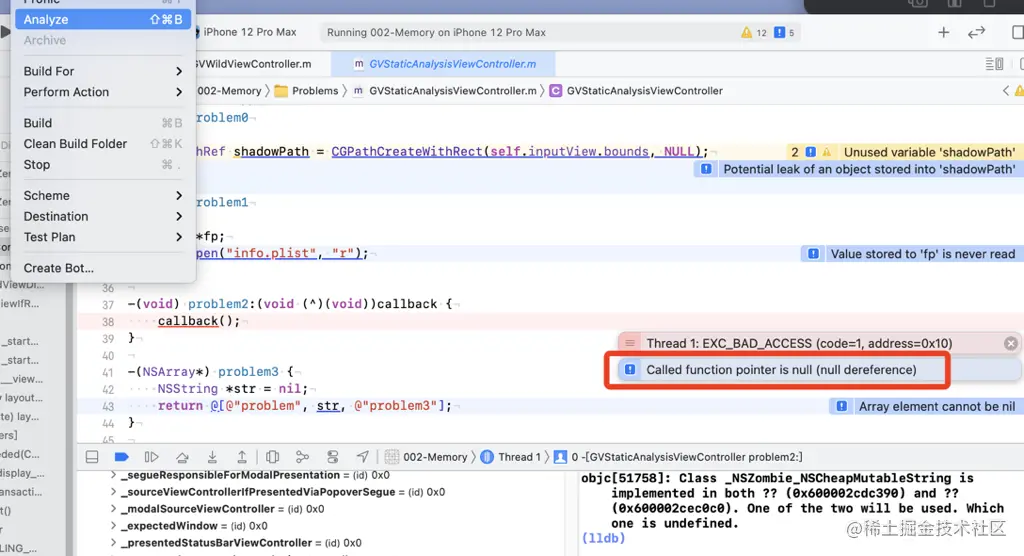The image size is (1024, 556).
Task: Continue program execution
Action: pyautogui.click(x=152, y=457)
